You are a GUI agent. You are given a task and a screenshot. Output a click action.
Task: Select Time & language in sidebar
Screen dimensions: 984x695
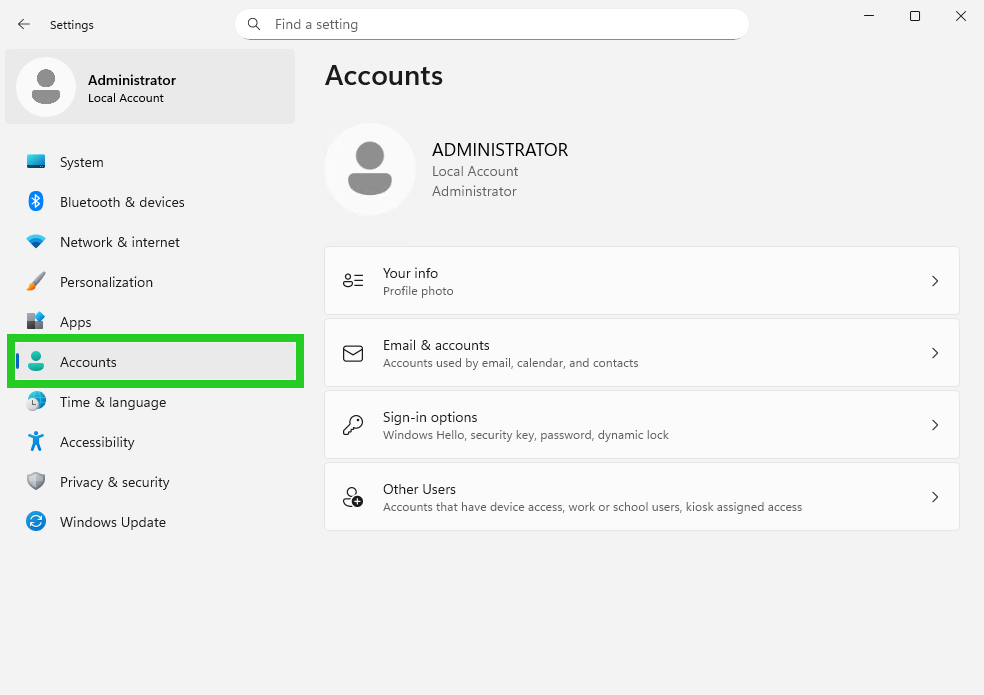pyautogui.click(x=112, y=402)
